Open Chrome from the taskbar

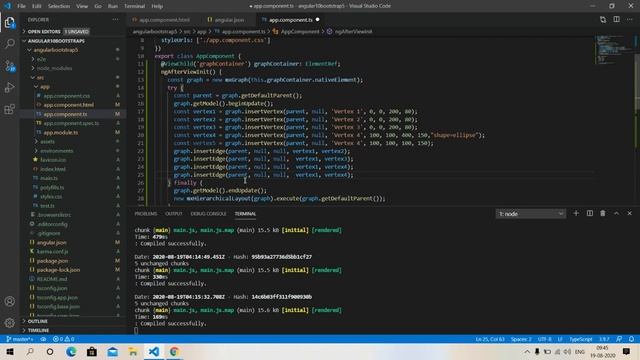[x=174, y=351]
